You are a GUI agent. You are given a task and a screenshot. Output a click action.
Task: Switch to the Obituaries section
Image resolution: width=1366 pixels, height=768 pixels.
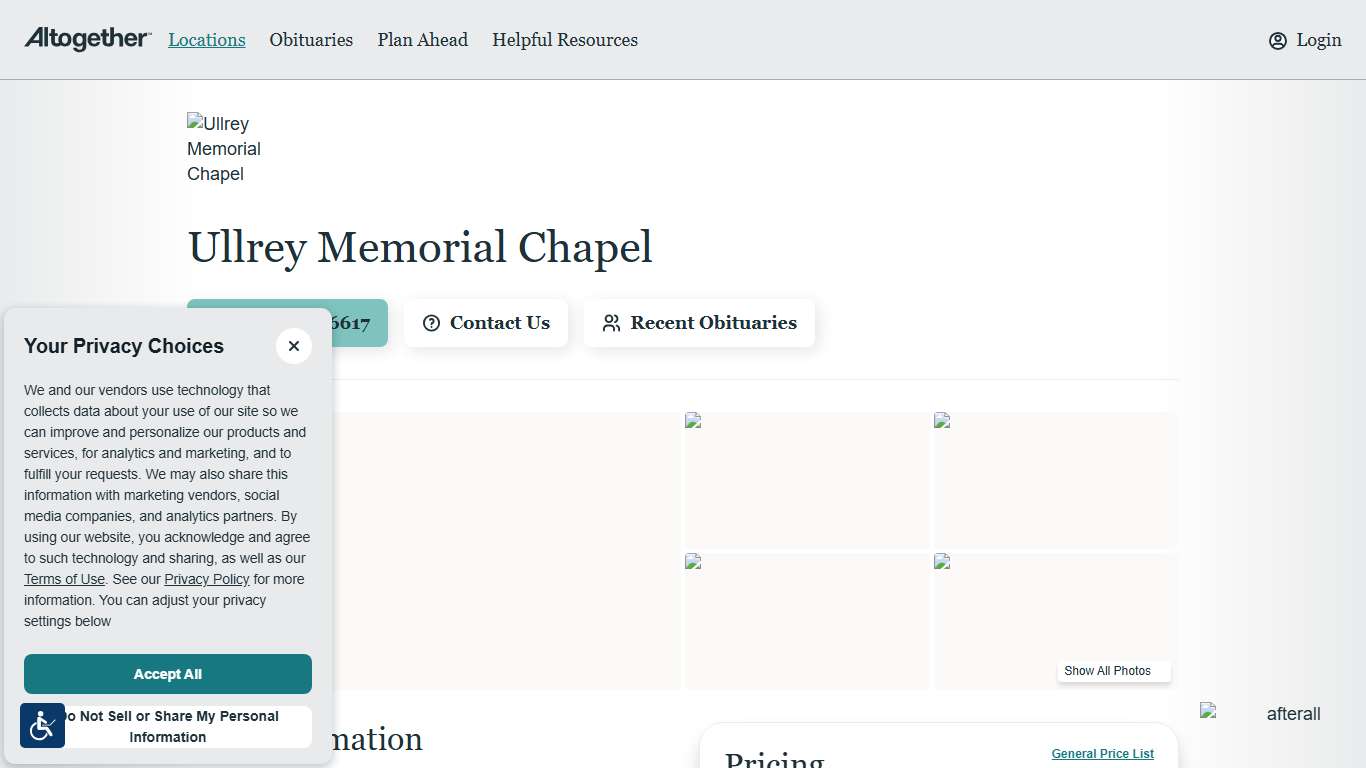(x=311, y=40)
